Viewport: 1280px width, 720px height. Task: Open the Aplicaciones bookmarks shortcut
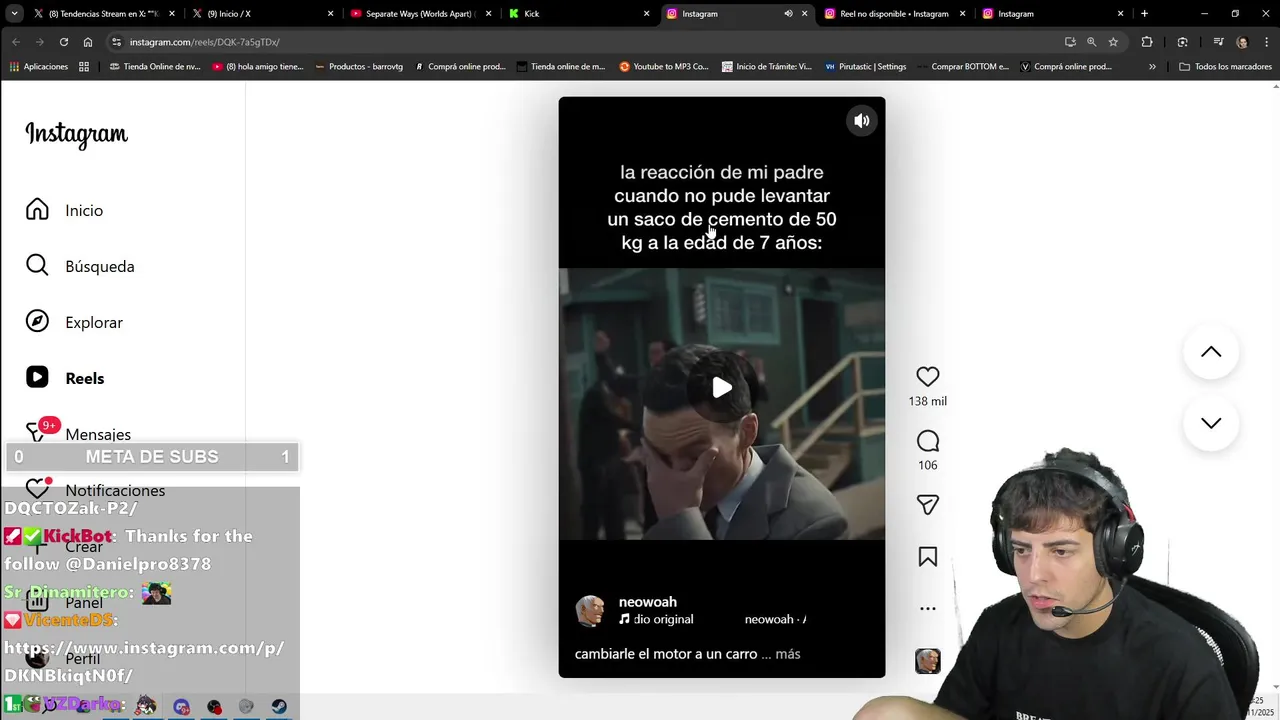click(39, 67)
